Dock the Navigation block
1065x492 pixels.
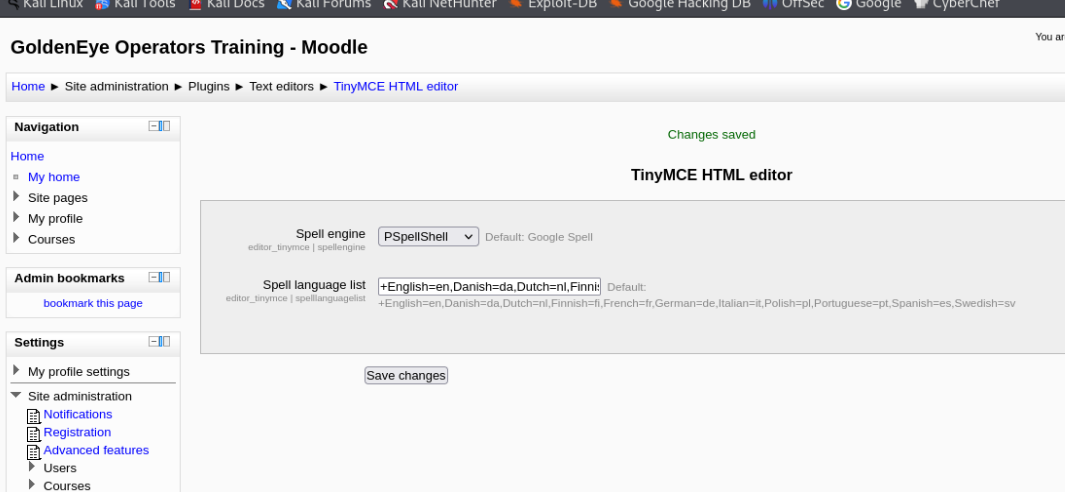tap(165, 126)
